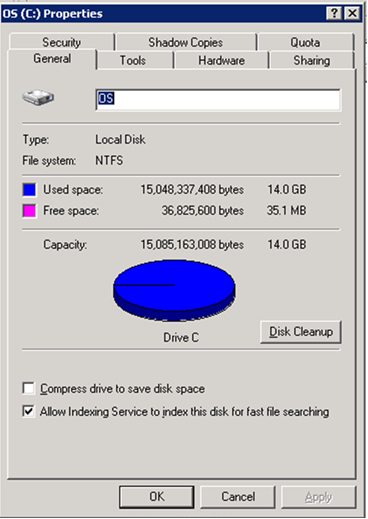Click the Apply button
This screenshot has height=519, width=368.
(x=319, y=497)
